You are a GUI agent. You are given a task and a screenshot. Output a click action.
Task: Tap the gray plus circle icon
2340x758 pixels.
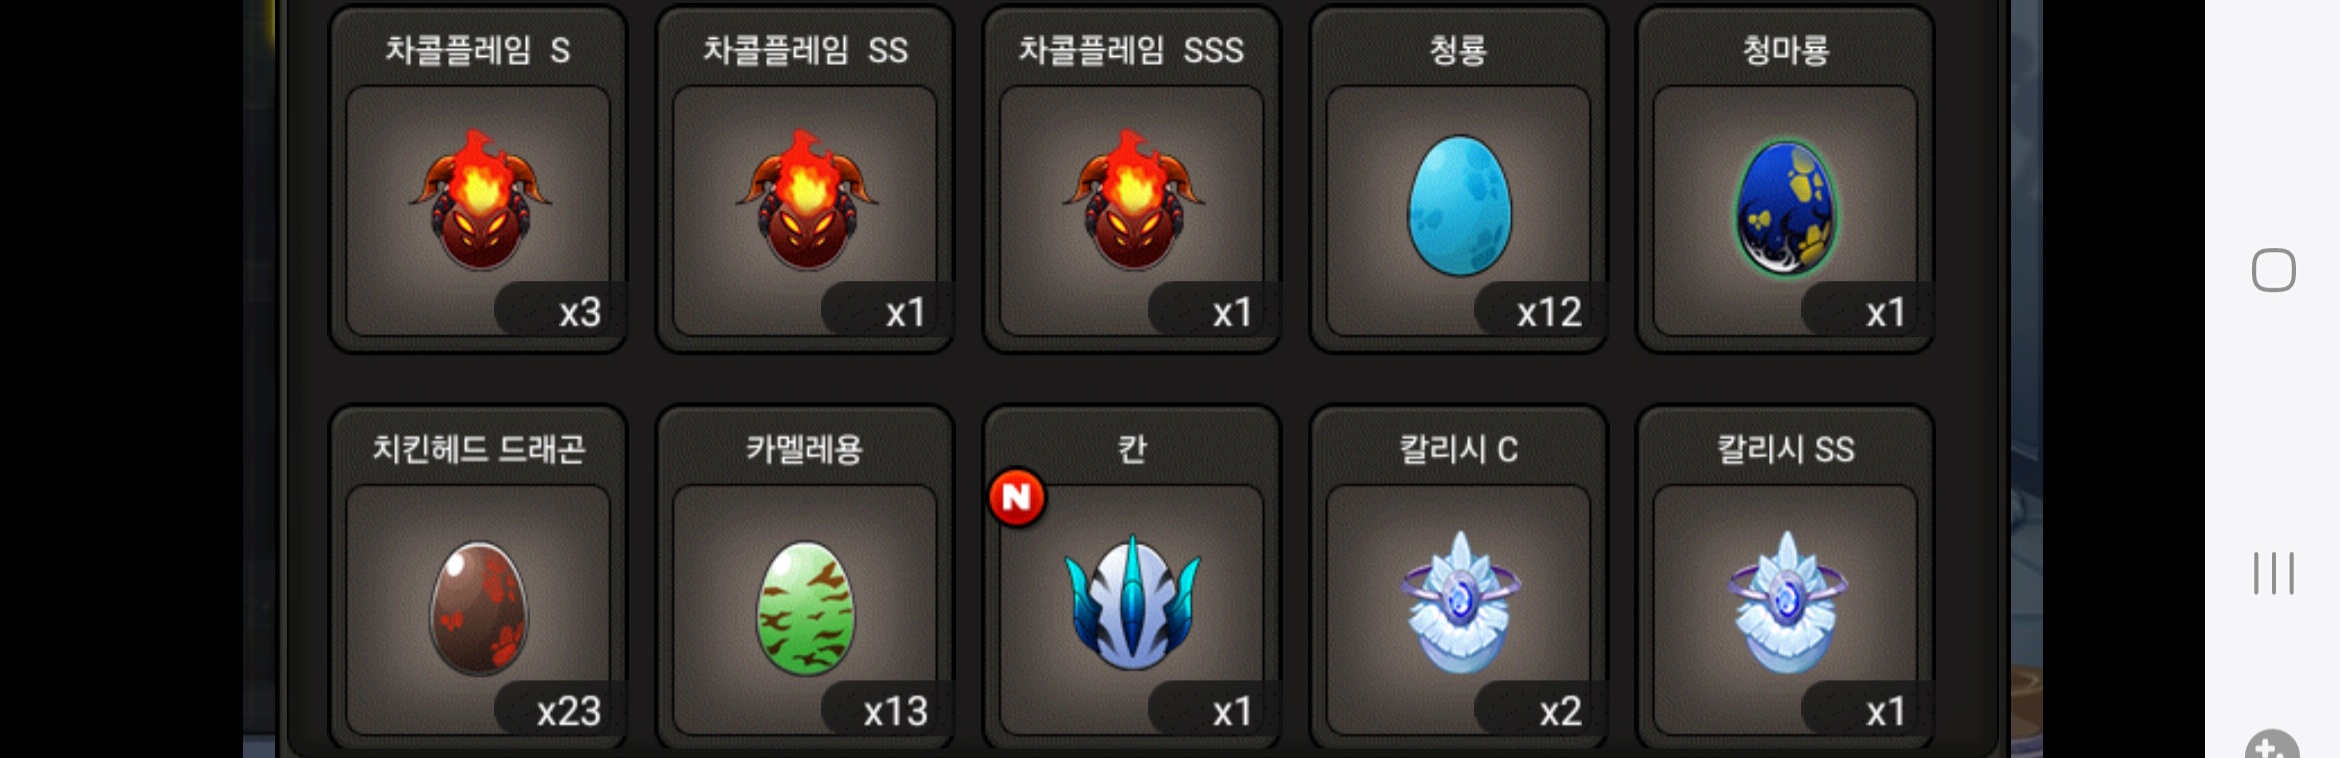coord(2272,746)
